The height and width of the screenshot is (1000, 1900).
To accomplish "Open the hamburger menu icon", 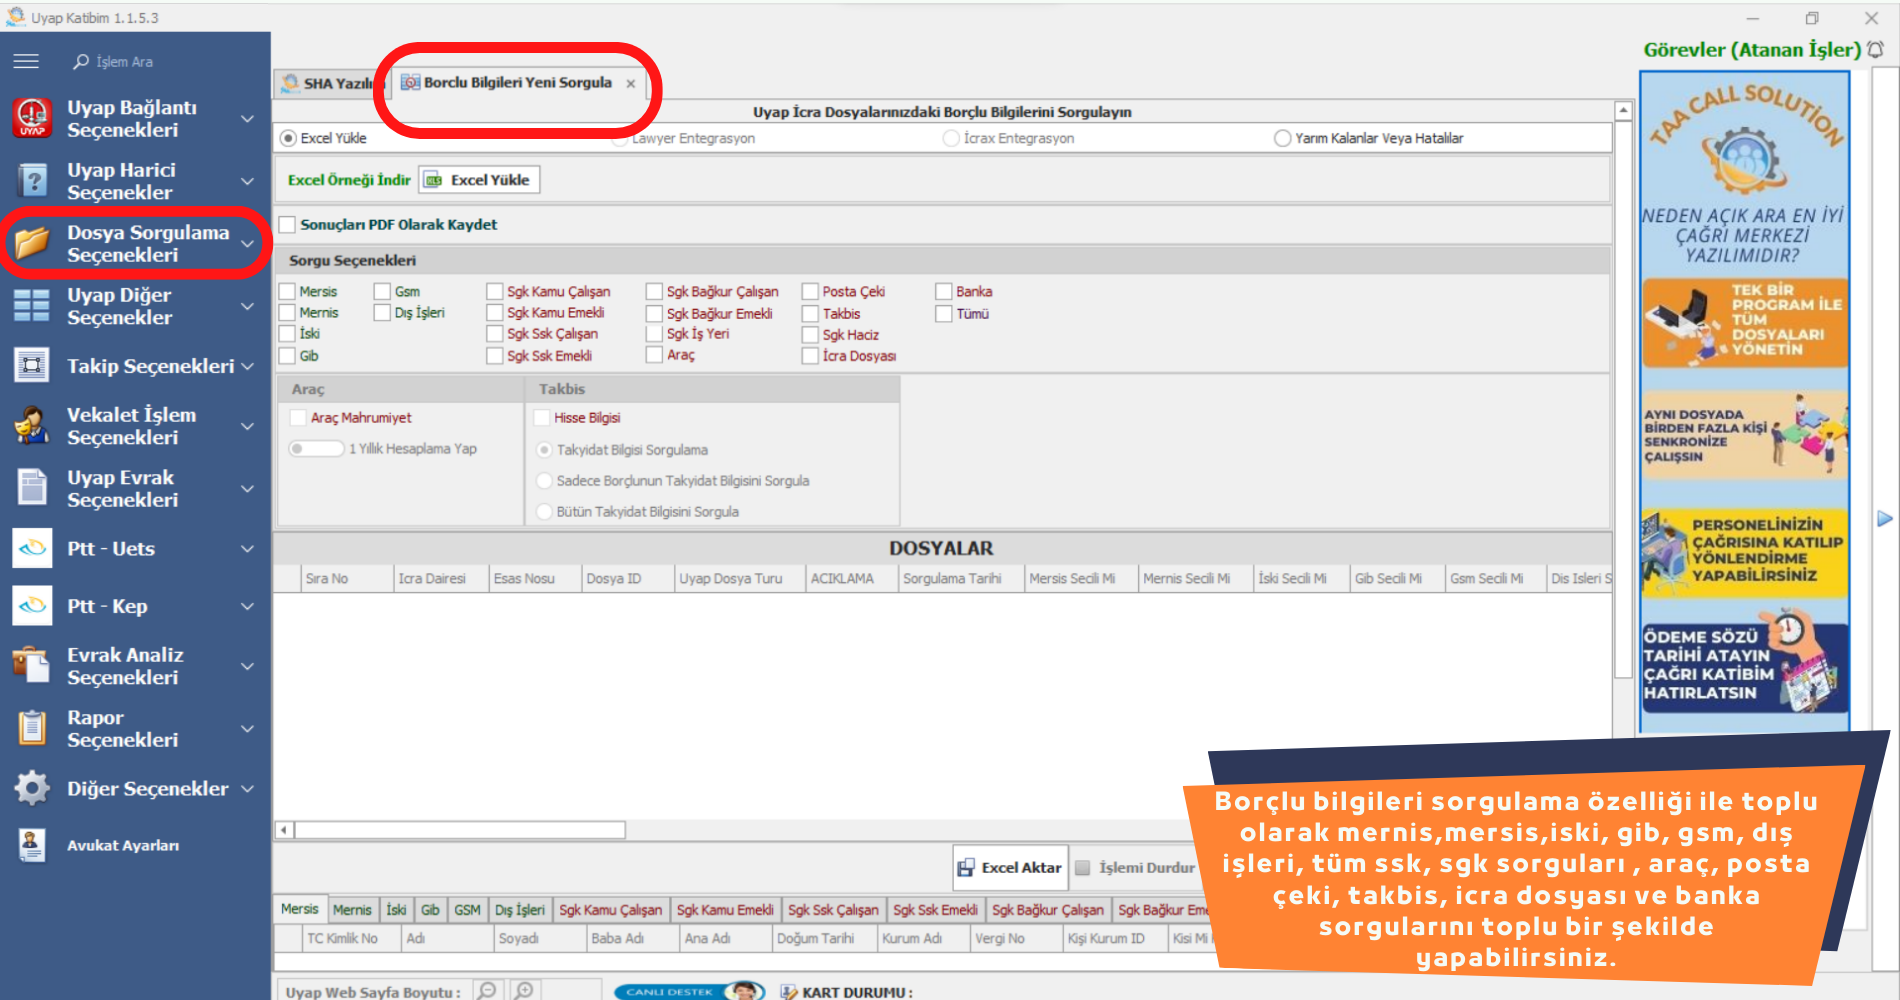I will pyautogui.click(x=26, y=61).
